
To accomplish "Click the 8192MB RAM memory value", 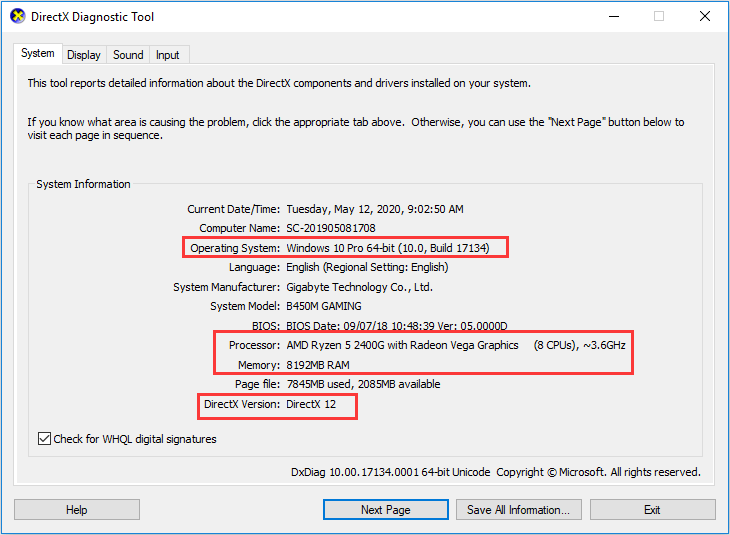I will [x=318, y=365].
